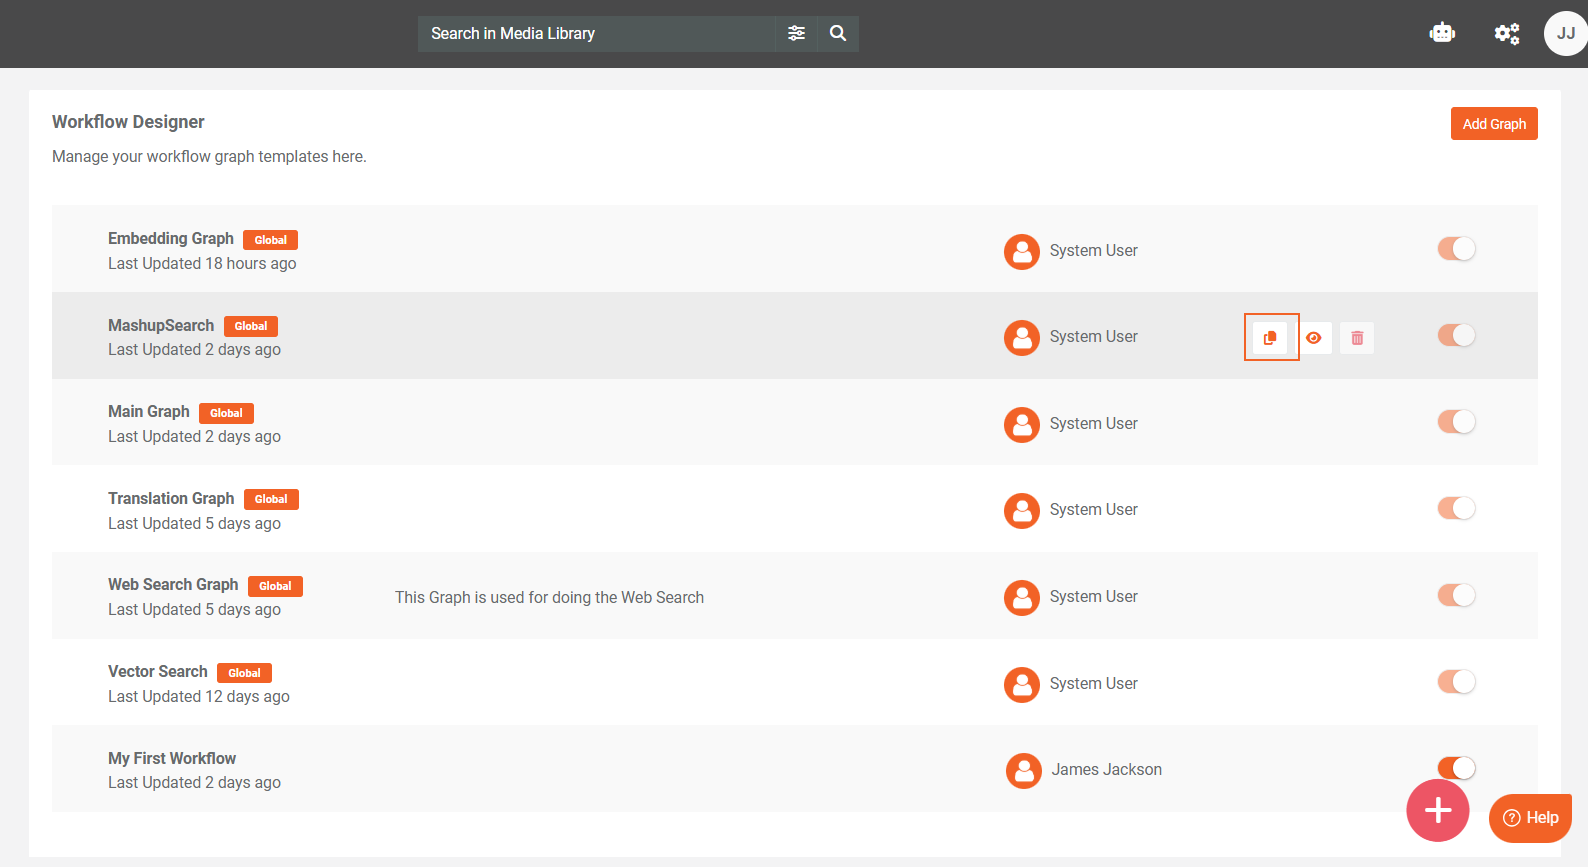The image size is (1588, 867).
Task: Select the Web Search Graph title
Action: point(173,585)
